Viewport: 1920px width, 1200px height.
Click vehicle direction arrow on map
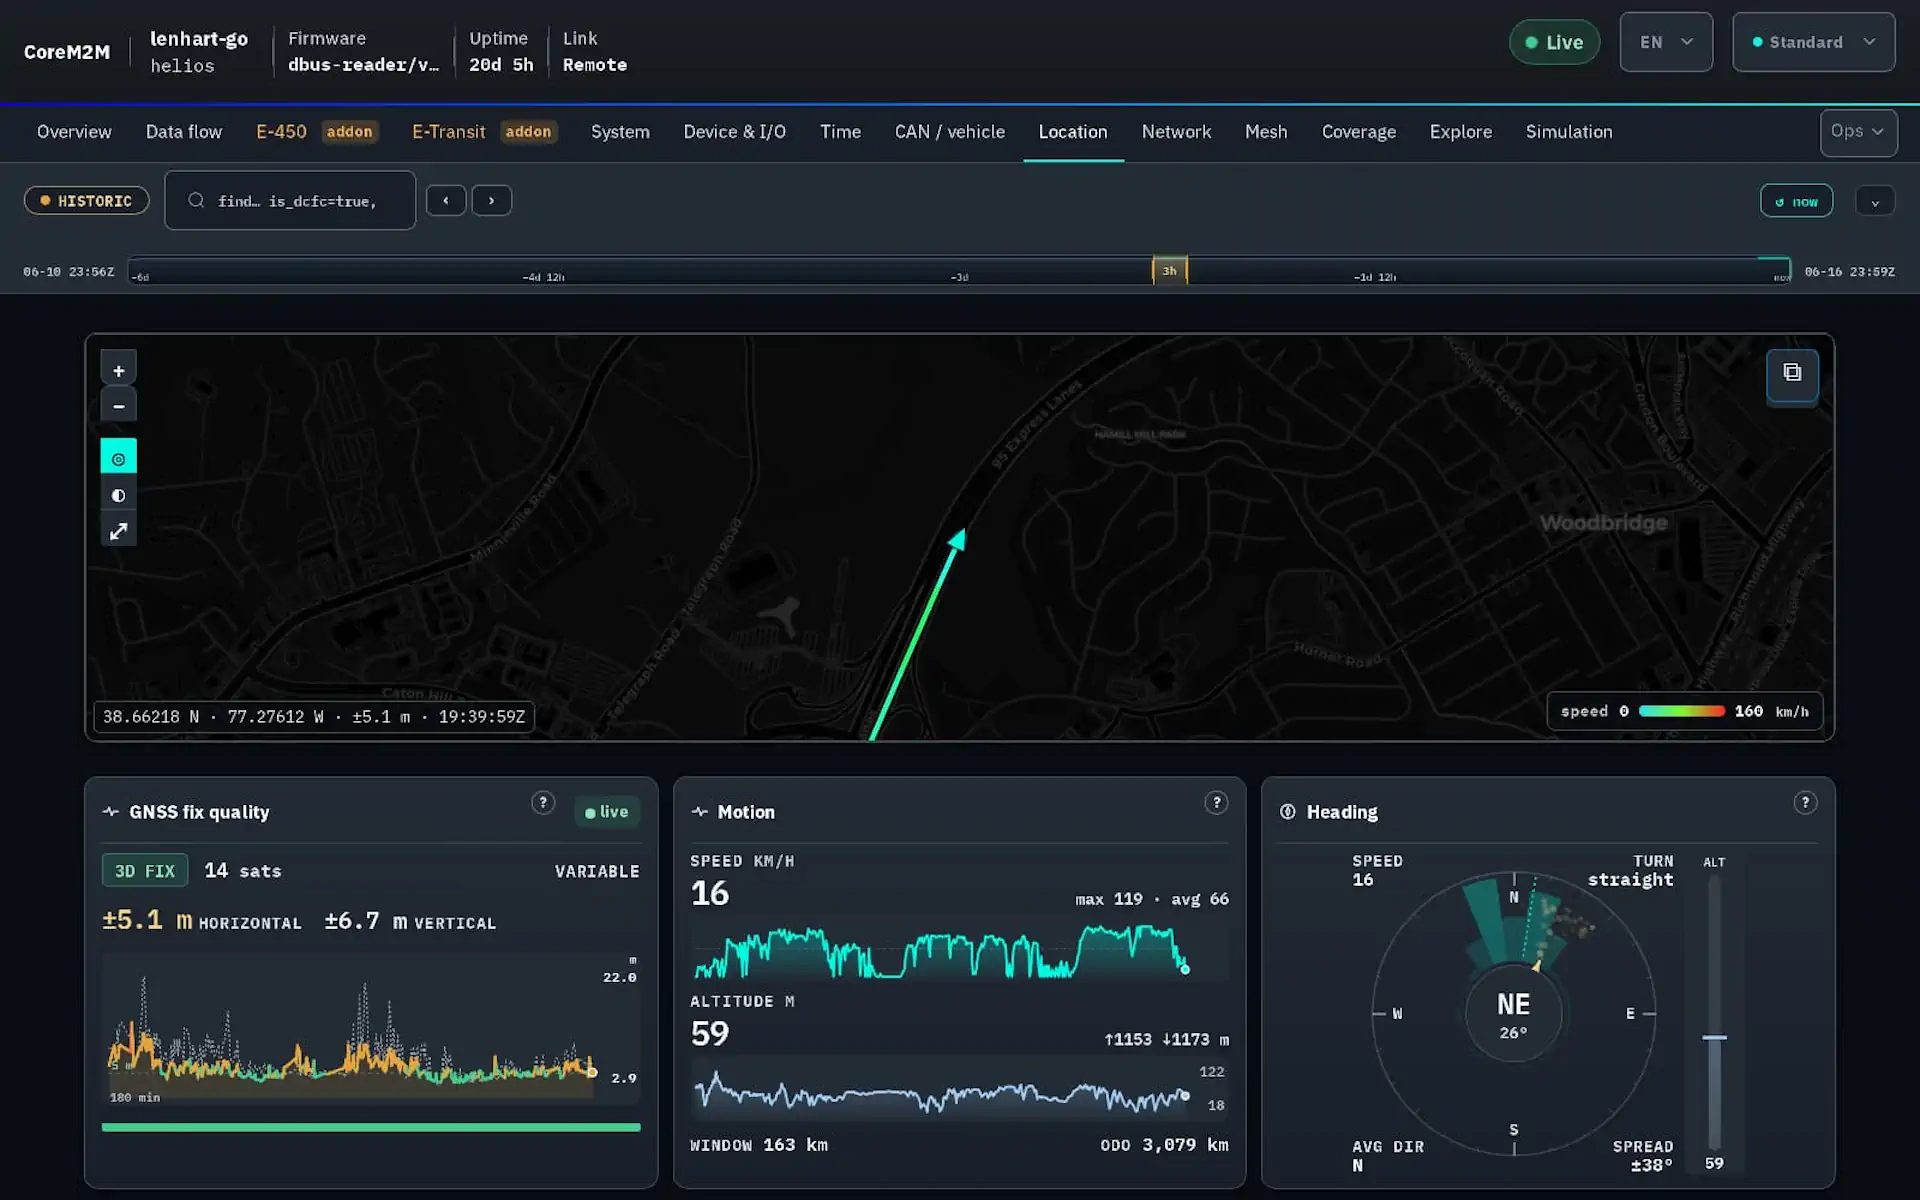pyautogui.click(x=957, y=540)
